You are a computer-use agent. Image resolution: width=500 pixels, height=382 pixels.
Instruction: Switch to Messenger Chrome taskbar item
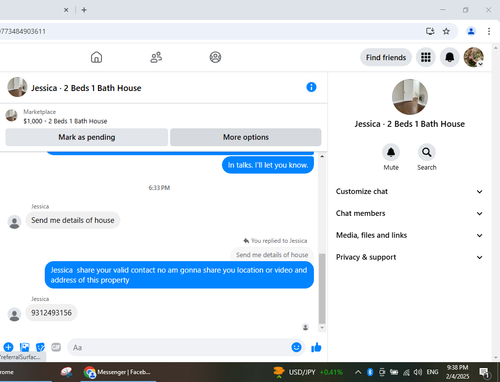[x=118, y=372]
